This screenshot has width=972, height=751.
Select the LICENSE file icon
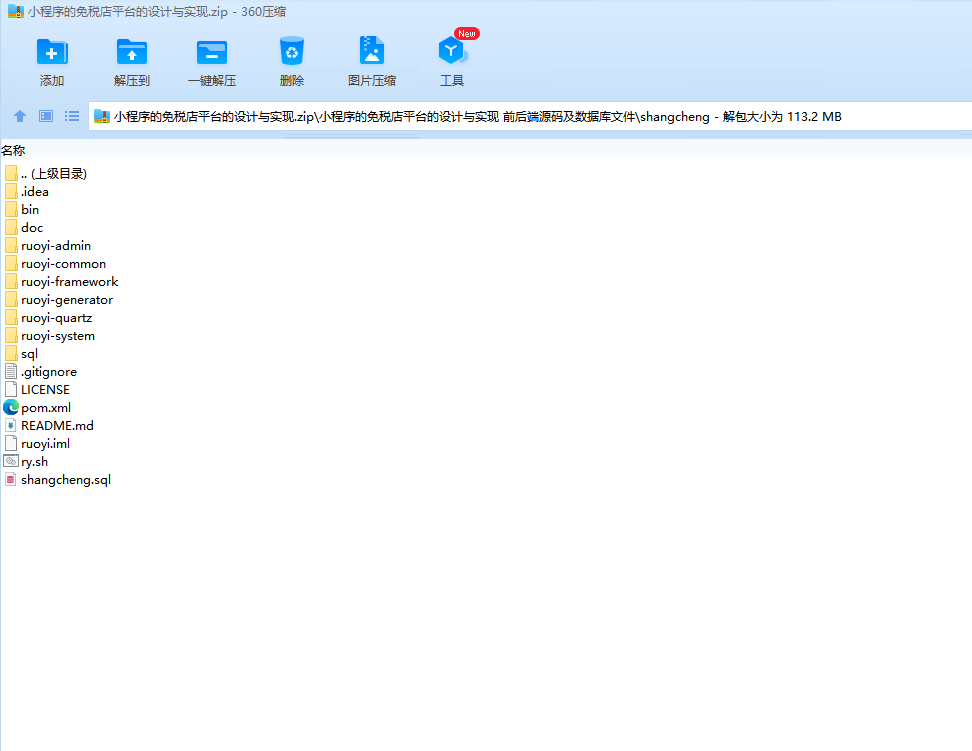pyautogui.click(x=11, y=389)
